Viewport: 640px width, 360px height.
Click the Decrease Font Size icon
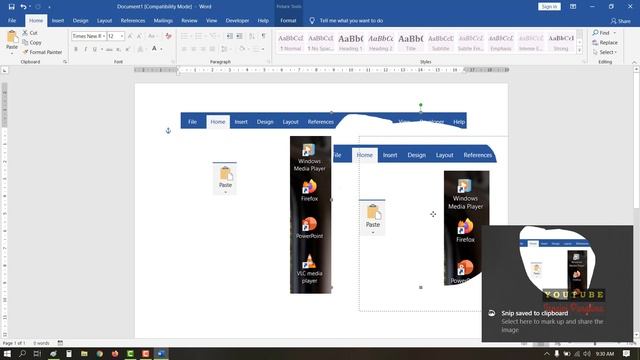pyautogui.click(x=140, y=36)
